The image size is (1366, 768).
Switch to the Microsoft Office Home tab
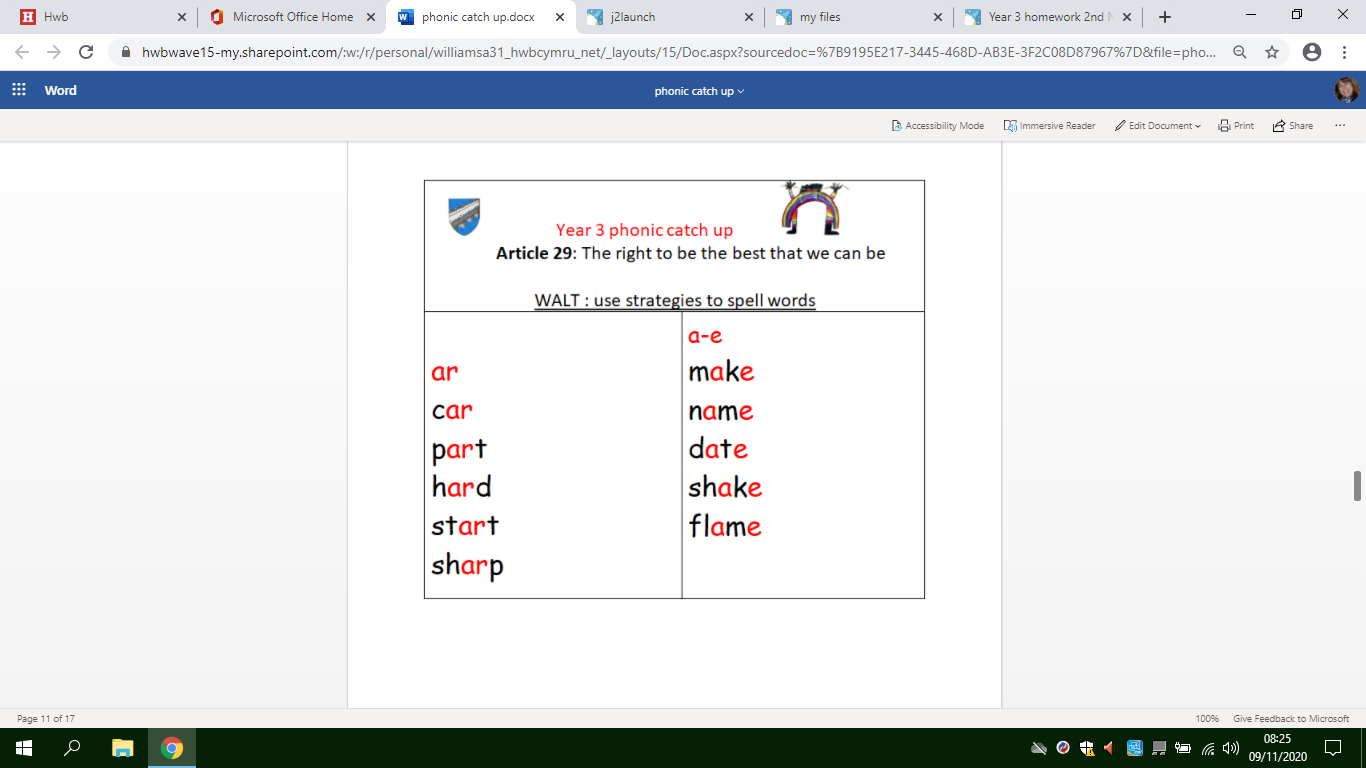coord(292,17)
